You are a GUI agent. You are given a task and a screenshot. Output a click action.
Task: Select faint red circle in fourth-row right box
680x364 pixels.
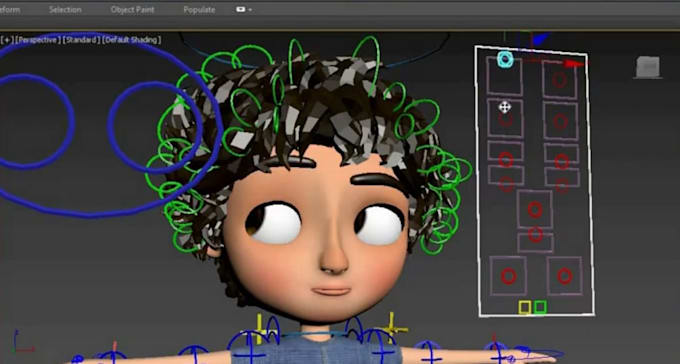click(562, 186)
